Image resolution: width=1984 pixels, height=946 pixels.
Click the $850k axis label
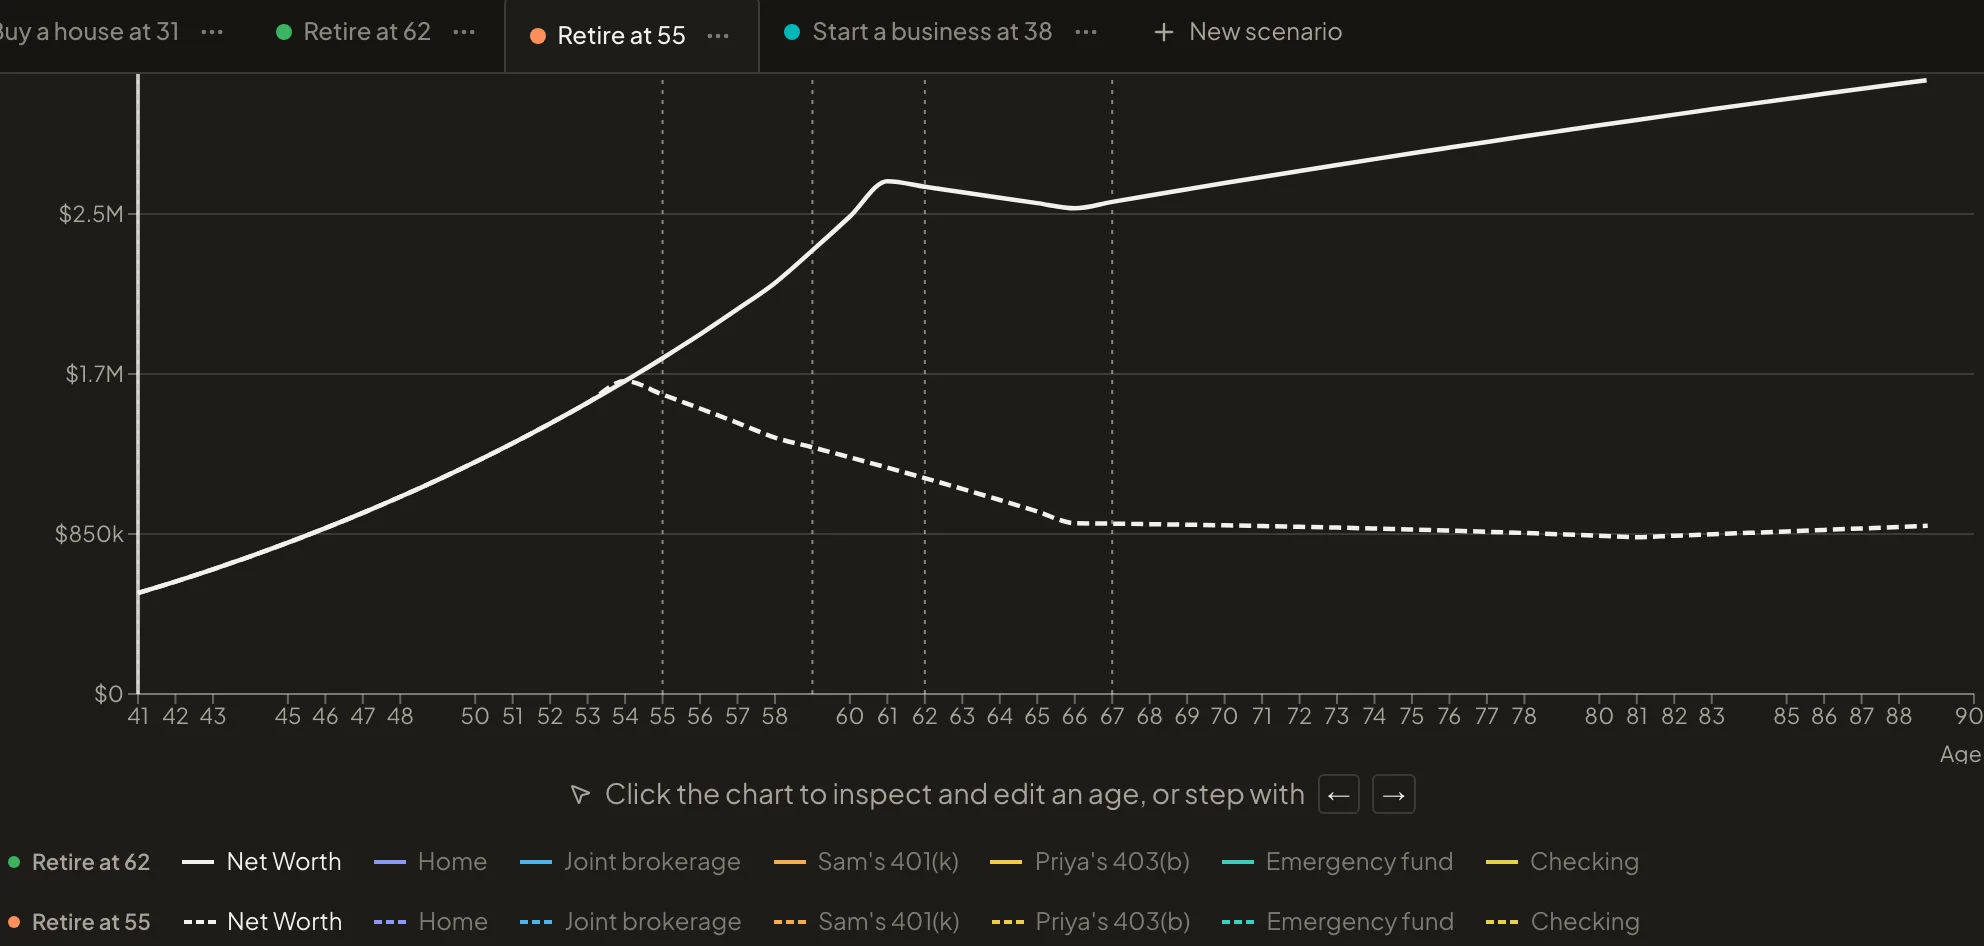89,534
